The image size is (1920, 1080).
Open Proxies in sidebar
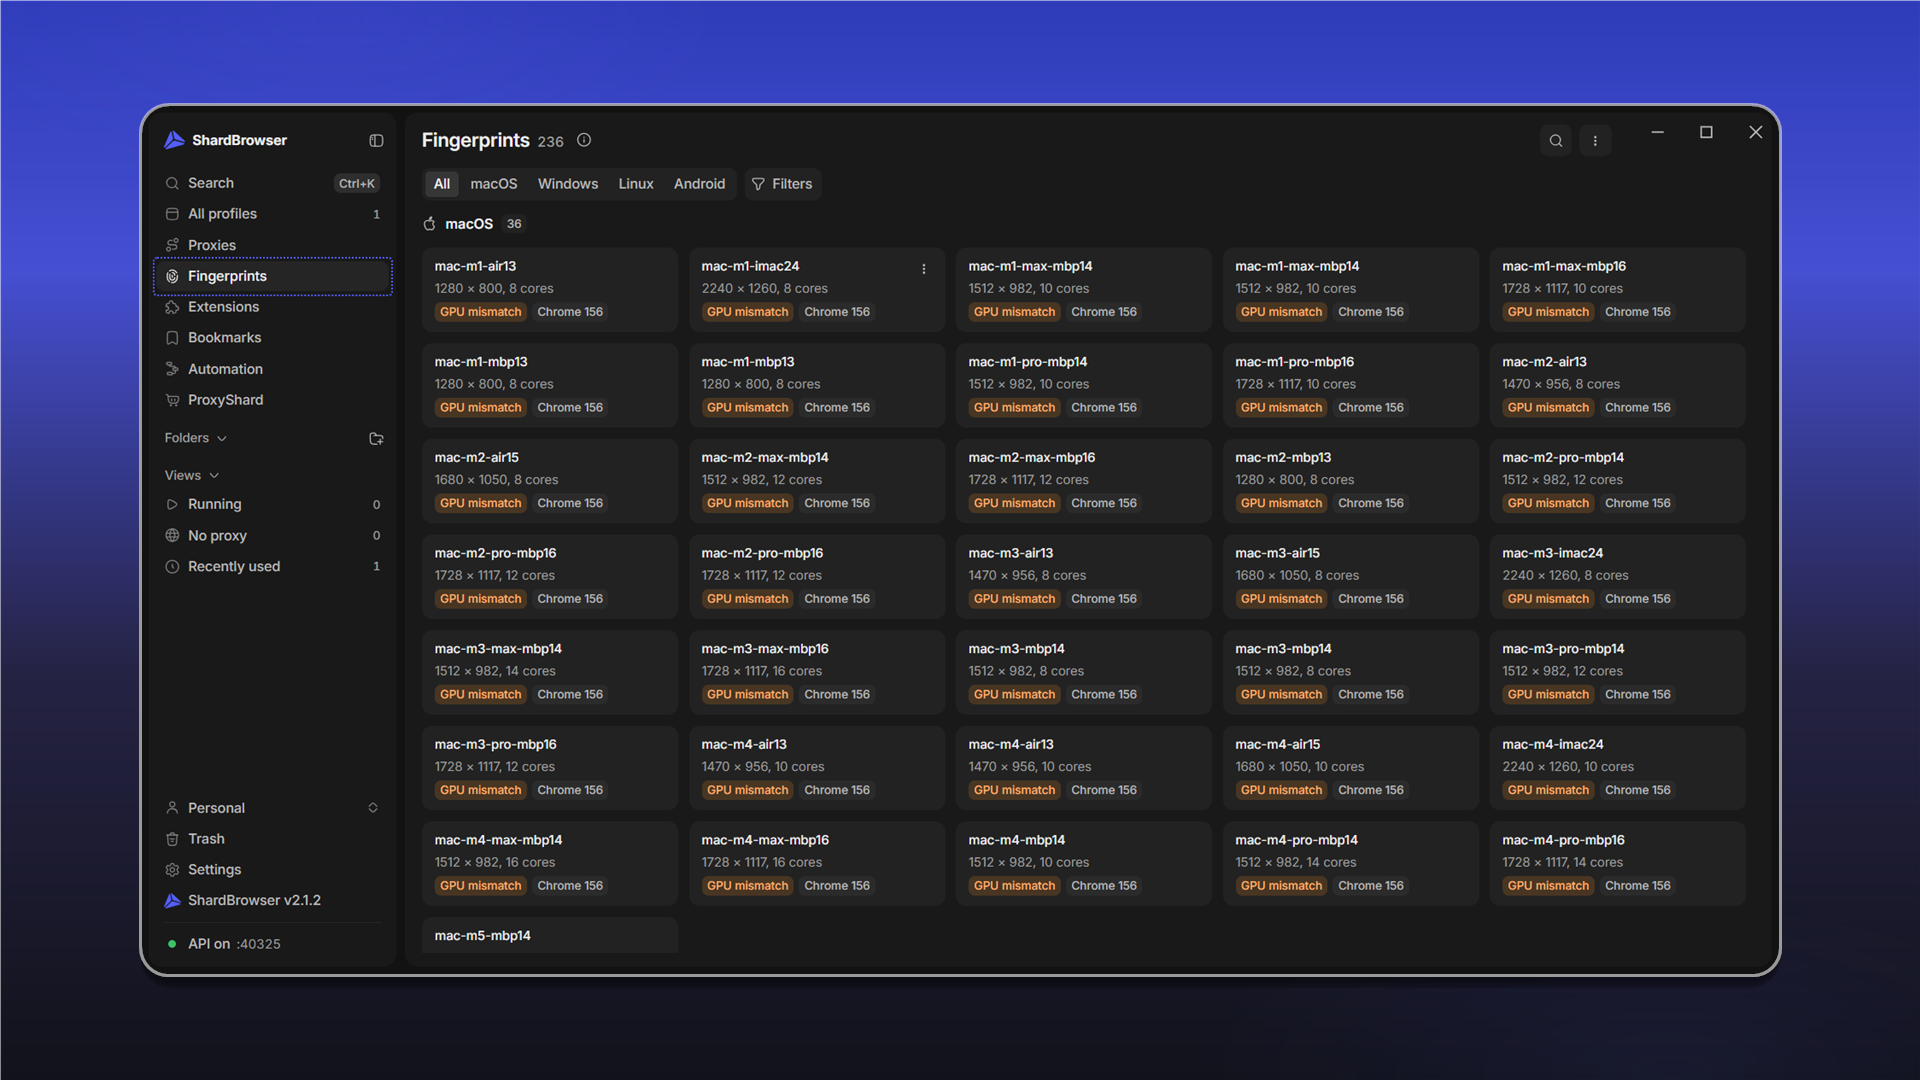[x=272, y=245]
